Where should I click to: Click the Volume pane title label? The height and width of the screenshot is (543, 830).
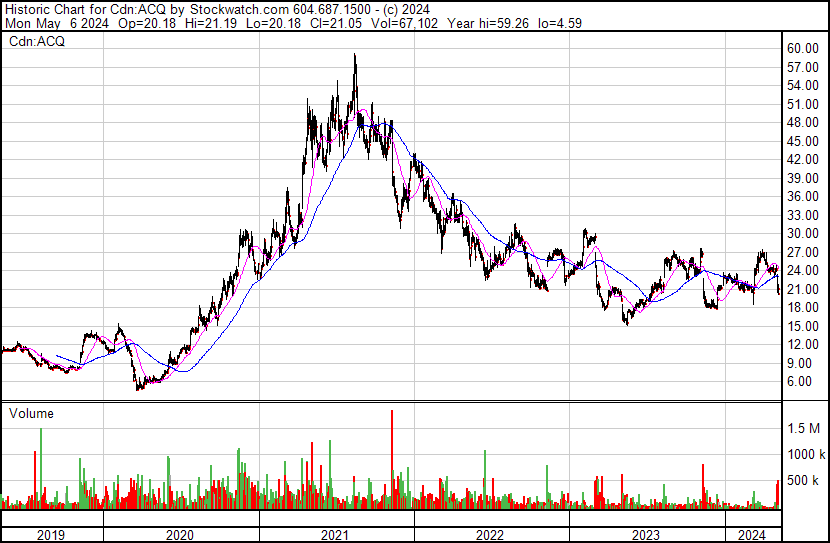pos(31,413)
